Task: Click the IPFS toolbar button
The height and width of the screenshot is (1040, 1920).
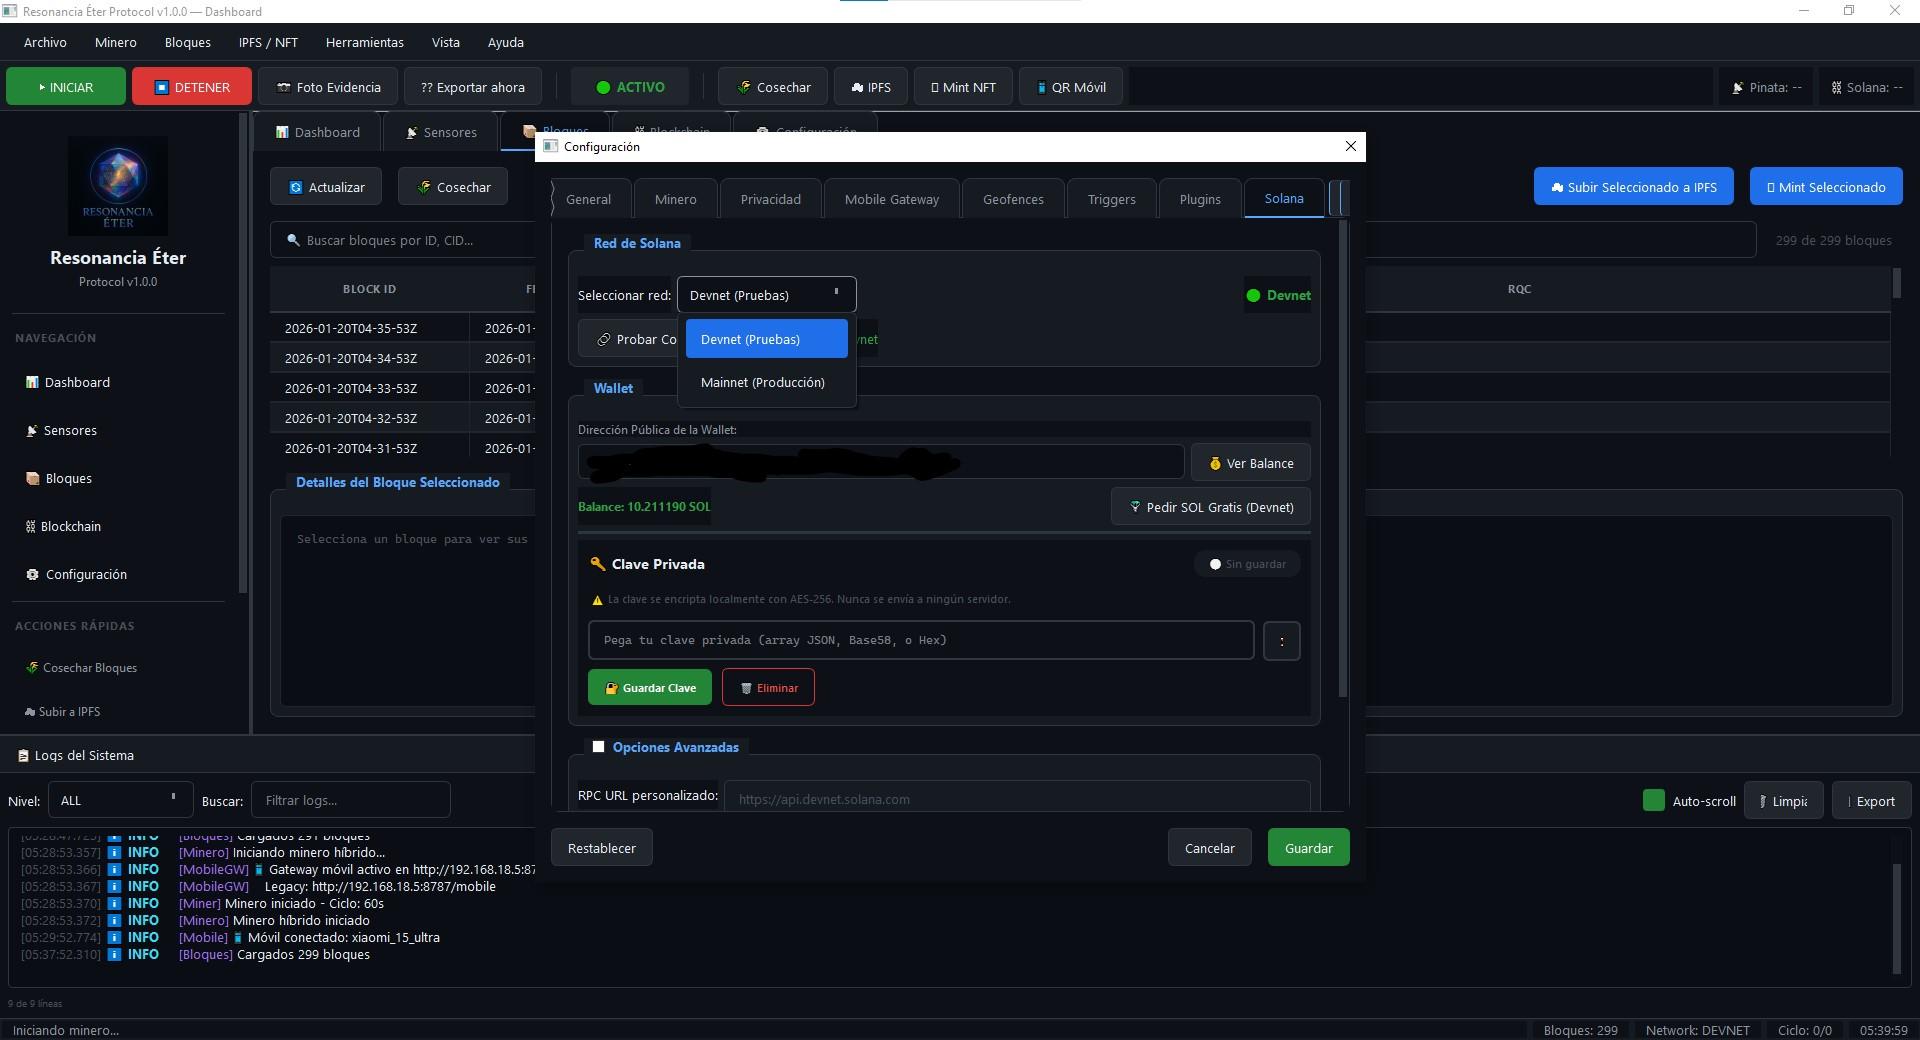Action: (870, 87)
